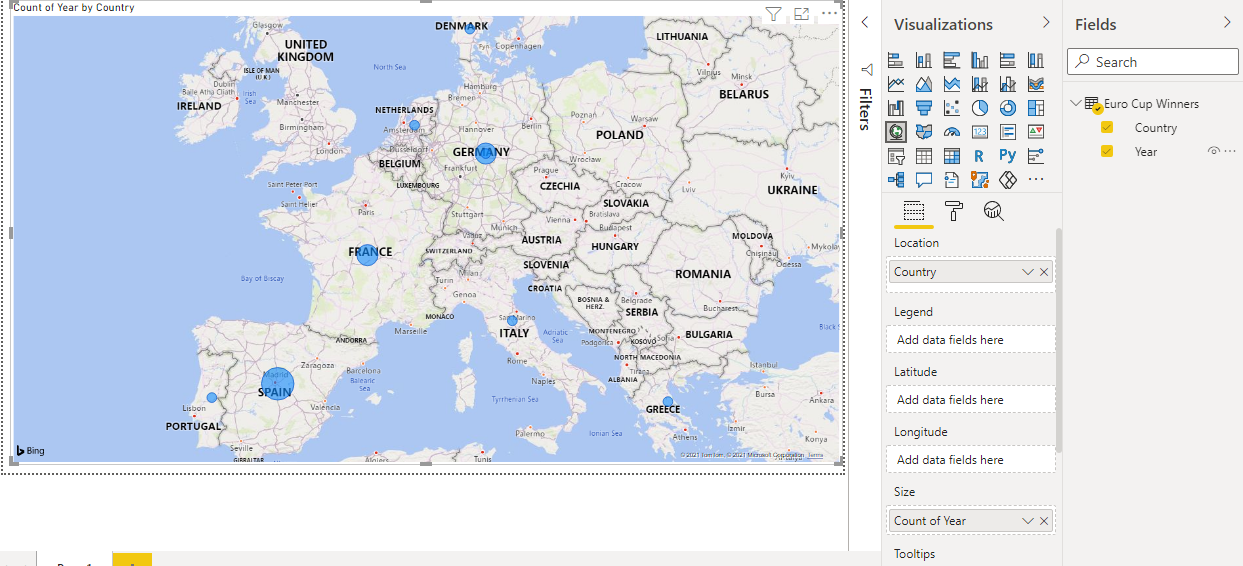The height and width of the screenshot is (566, 1243).
Task: Select the Greece bubble on the map
Action: point(668,402)
